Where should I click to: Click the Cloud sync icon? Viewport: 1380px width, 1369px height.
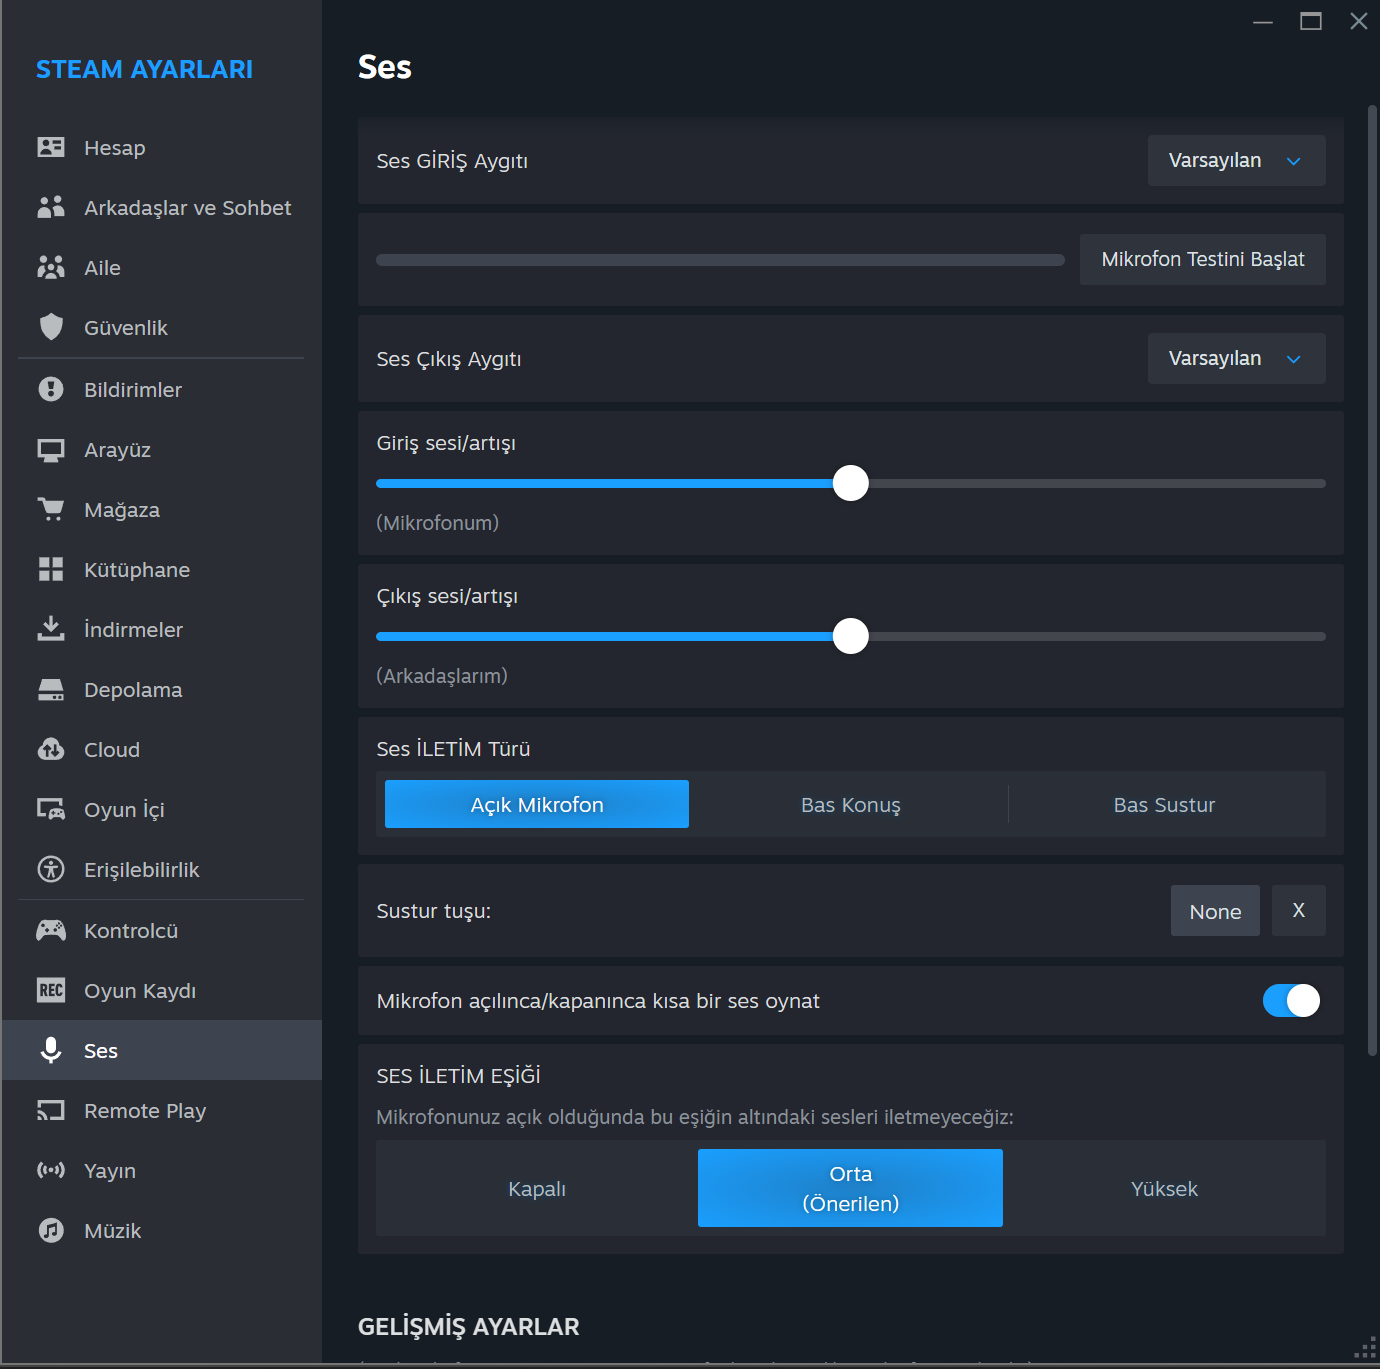(51, 749)
